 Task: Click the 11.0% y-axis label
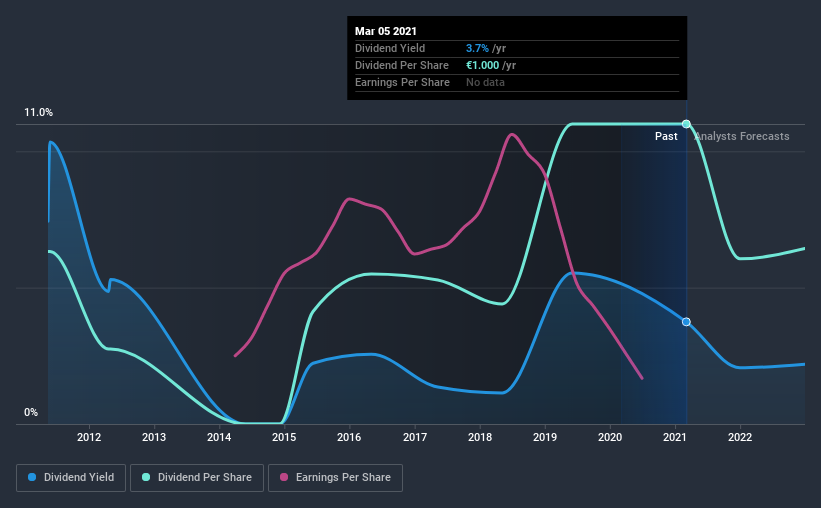(x=38, y=112)
